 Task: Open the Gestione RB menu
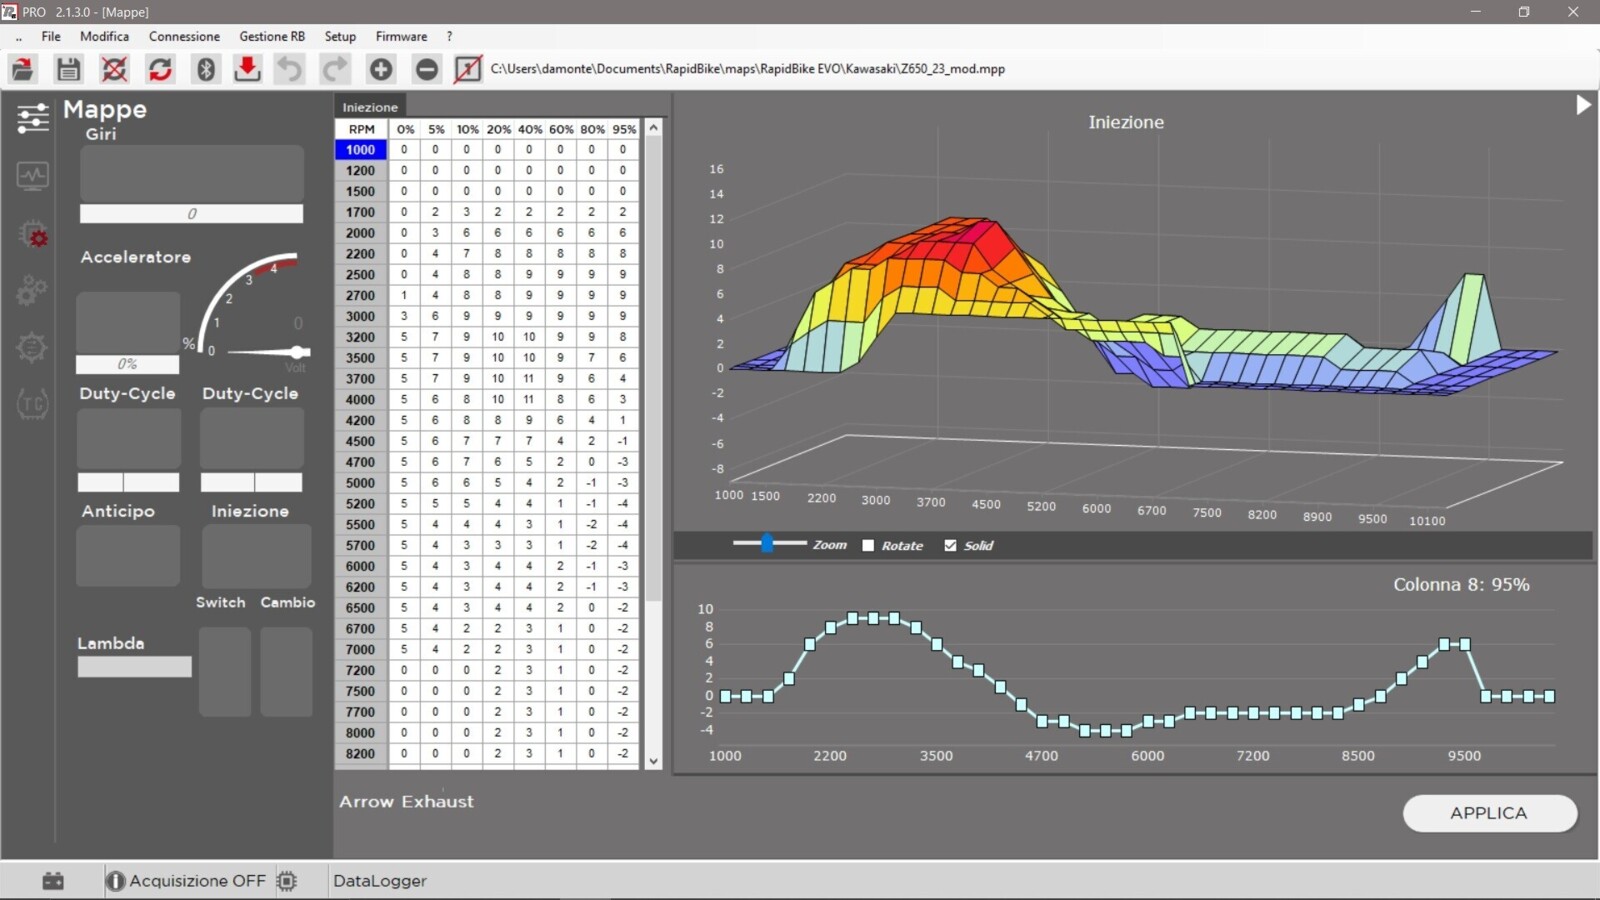[x=271, y=36]
